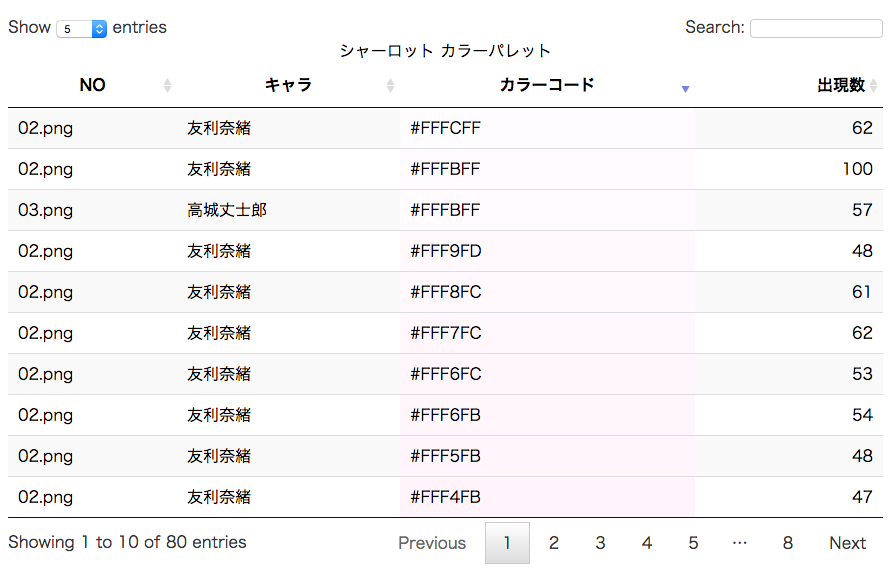The height and width of the screenshot is (580, 895).
Task: Click the Next page link
Action: 848,543
